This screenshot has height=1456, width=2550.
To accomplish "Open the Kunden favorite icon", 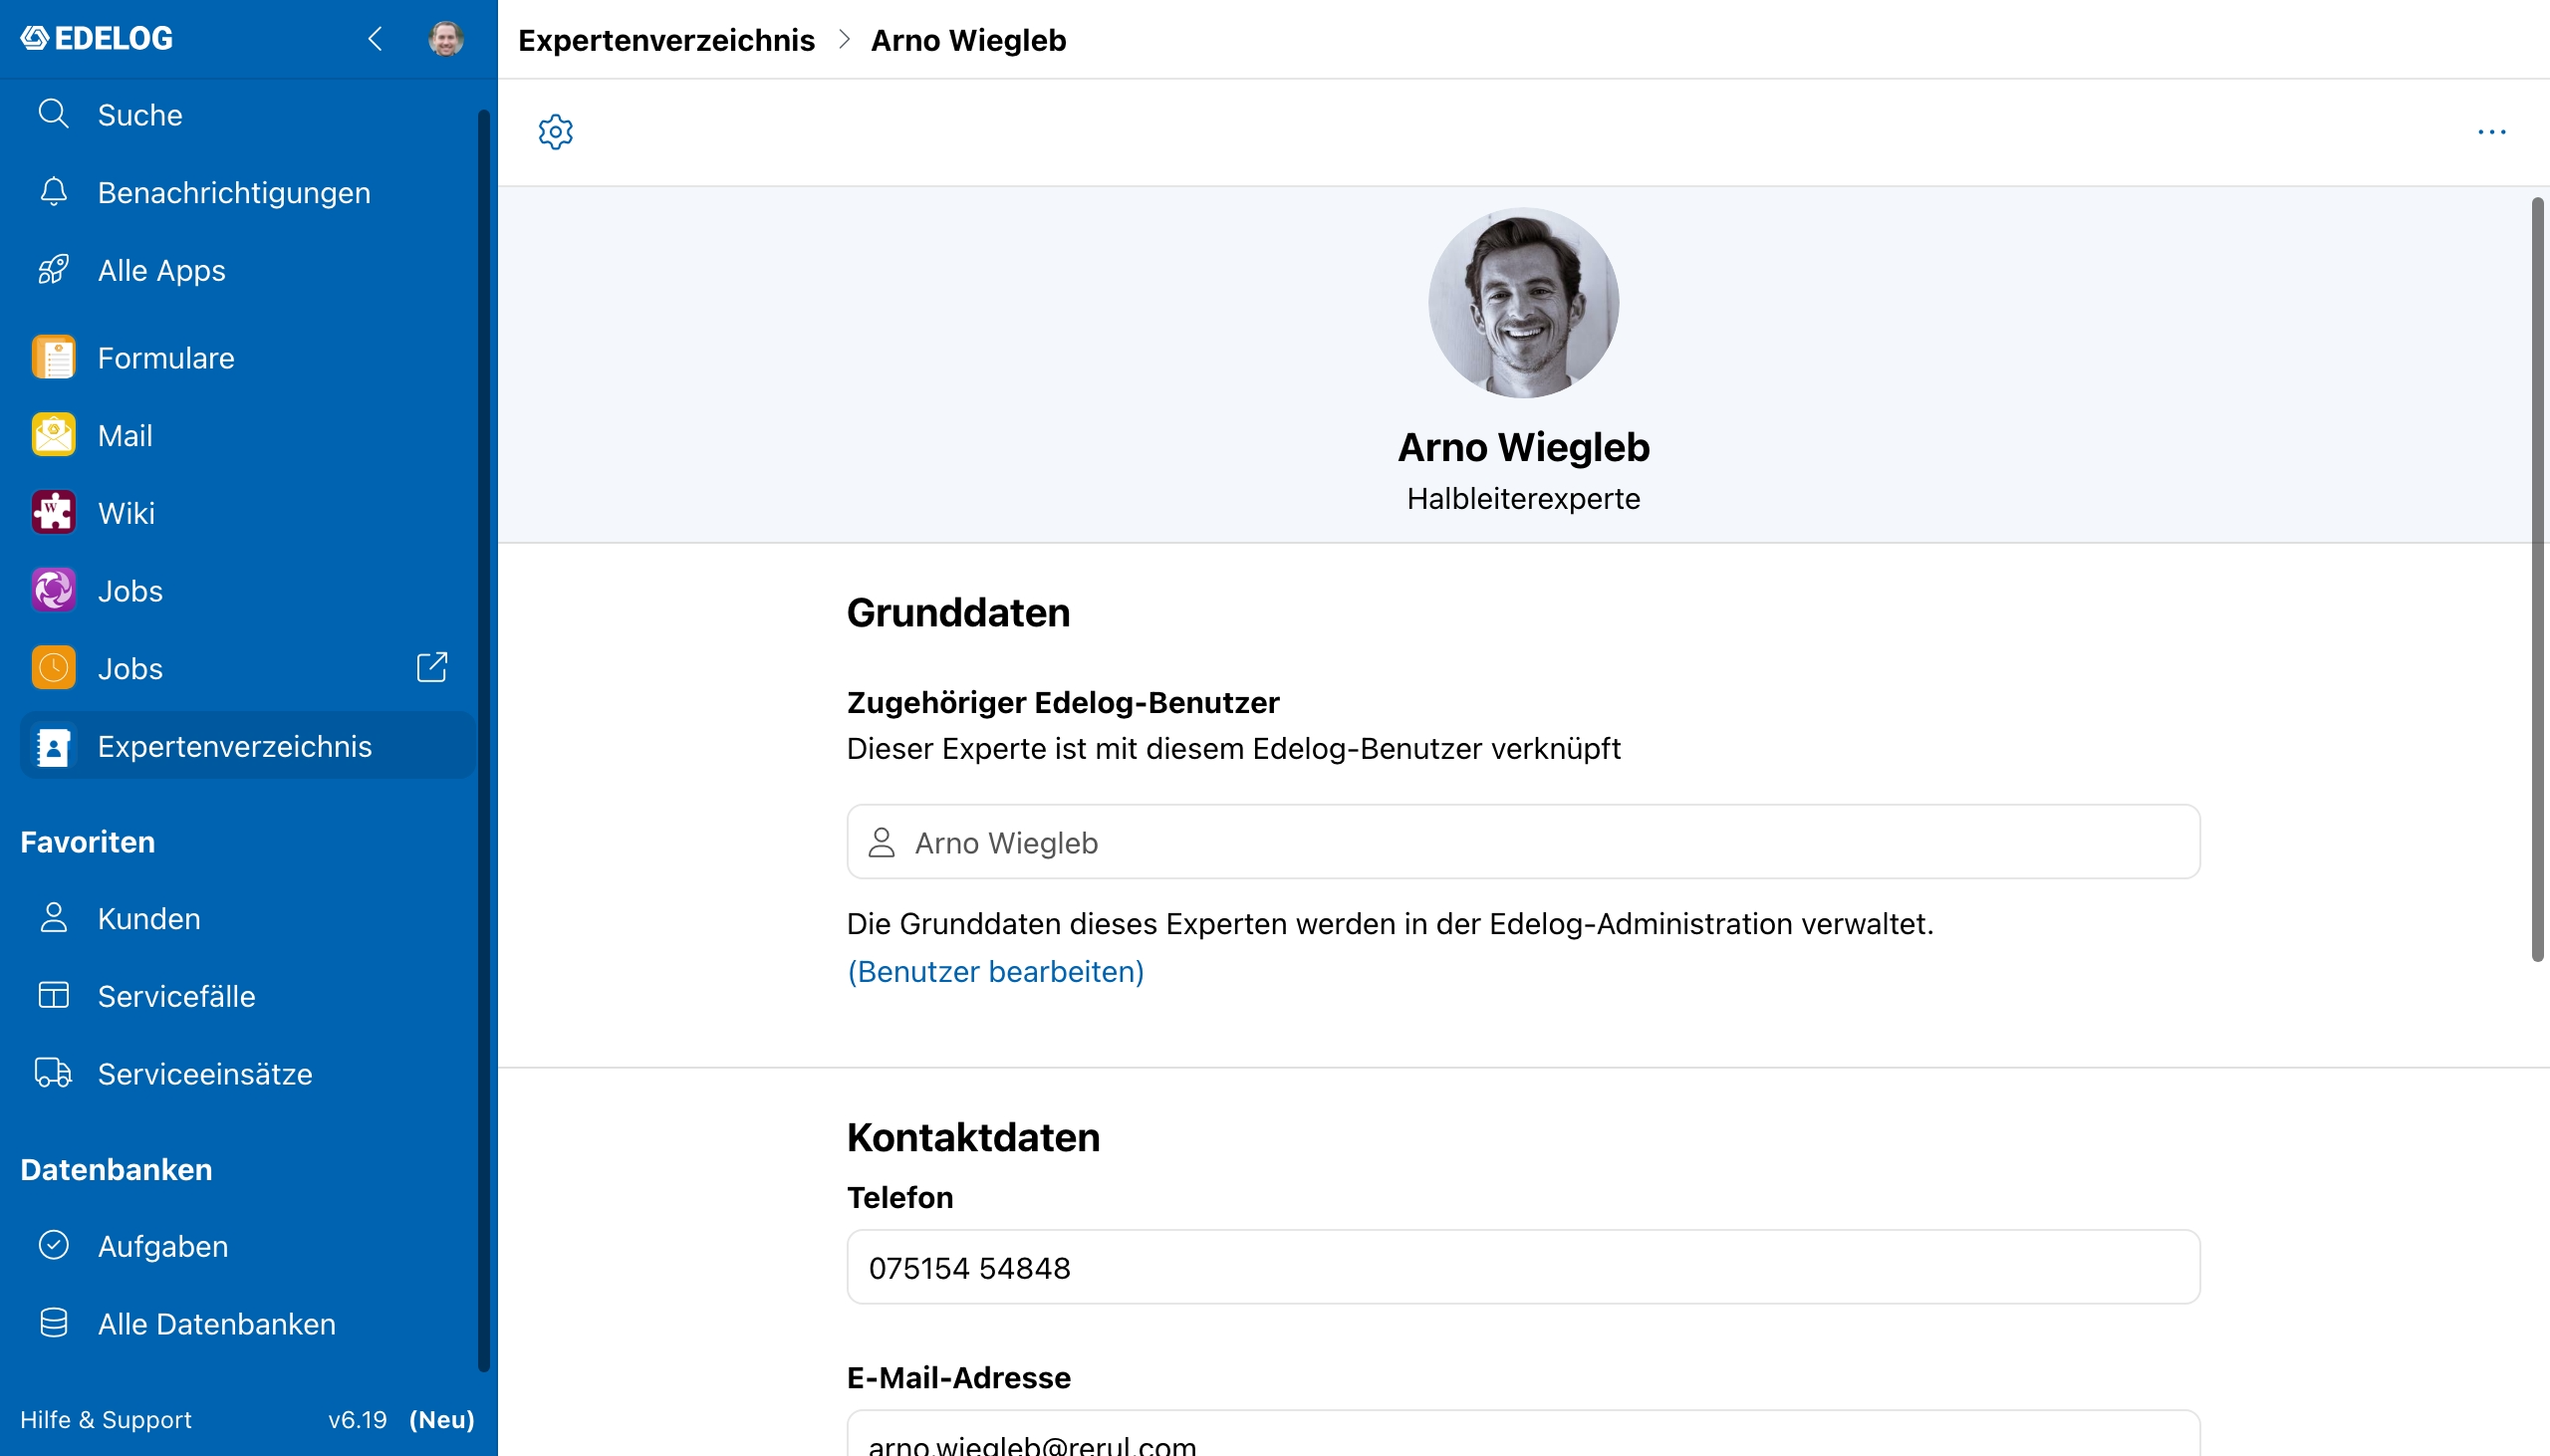I will click(x=53, y=918).
